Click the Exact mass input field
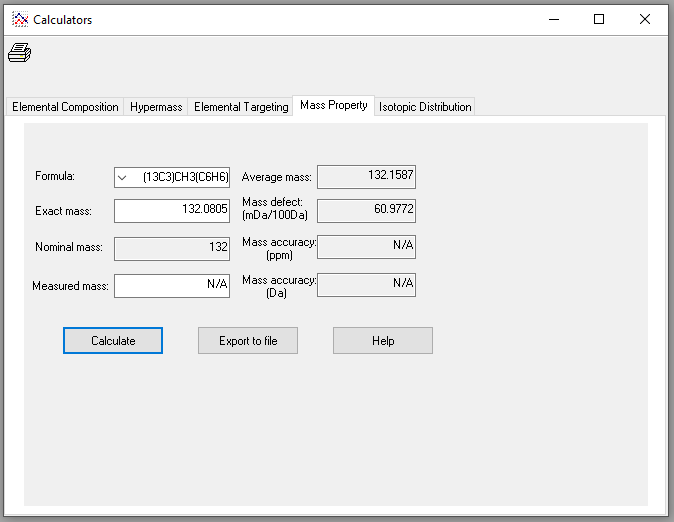 [172, 210]
